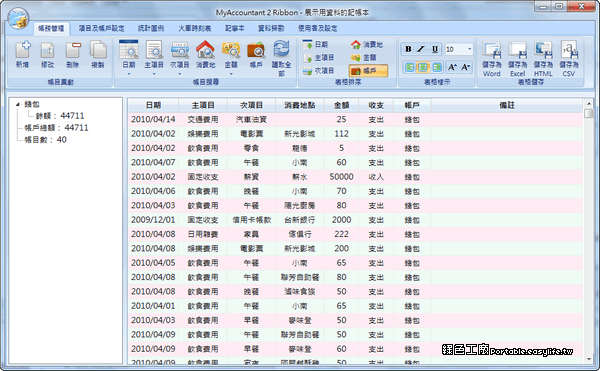Image resolution: width=600 pixels, height=371 pixels.
Task: Sort table by 次項目
Action: click(x=319, y=71)
